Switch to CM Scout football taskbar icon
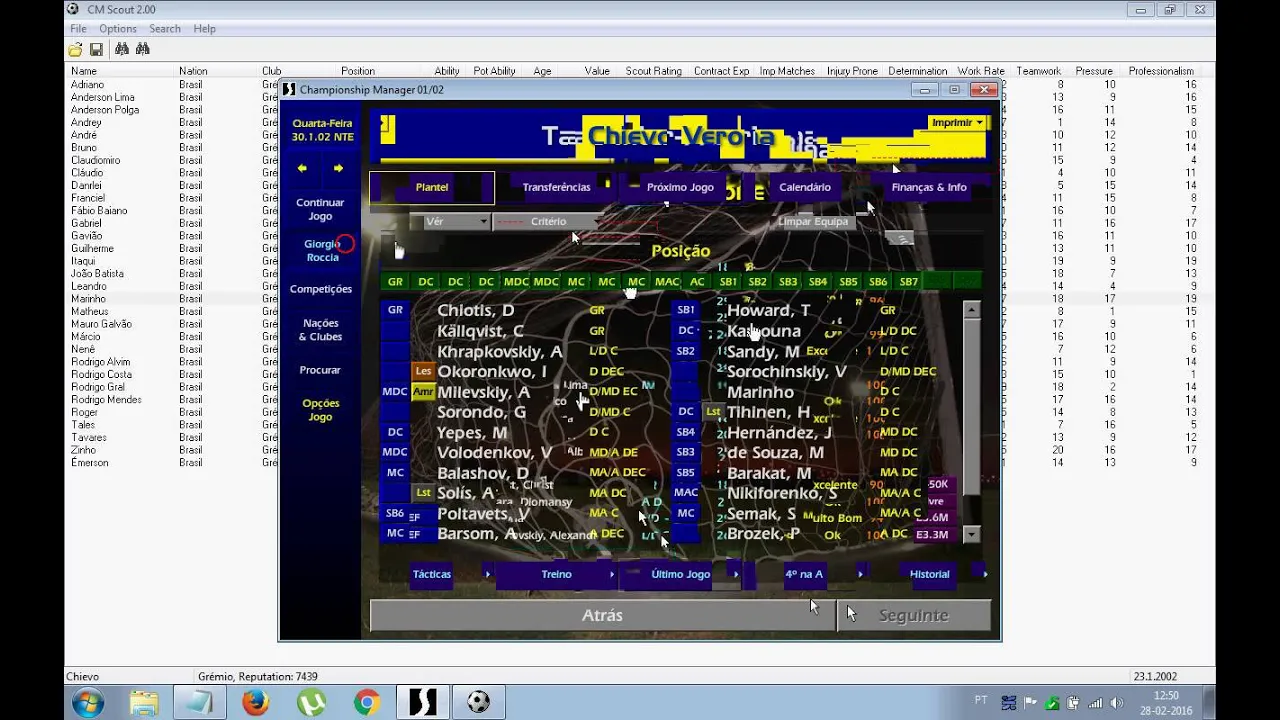The image size is (1280, 720). tap(479, 702)
